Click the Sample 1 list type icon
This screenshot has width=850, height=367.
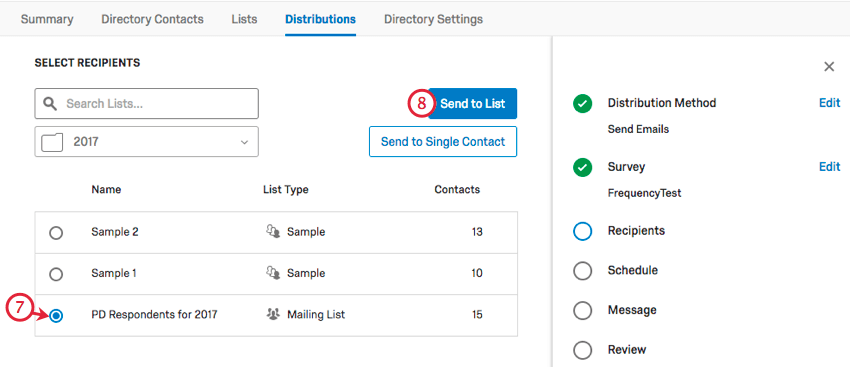[273, 273]
